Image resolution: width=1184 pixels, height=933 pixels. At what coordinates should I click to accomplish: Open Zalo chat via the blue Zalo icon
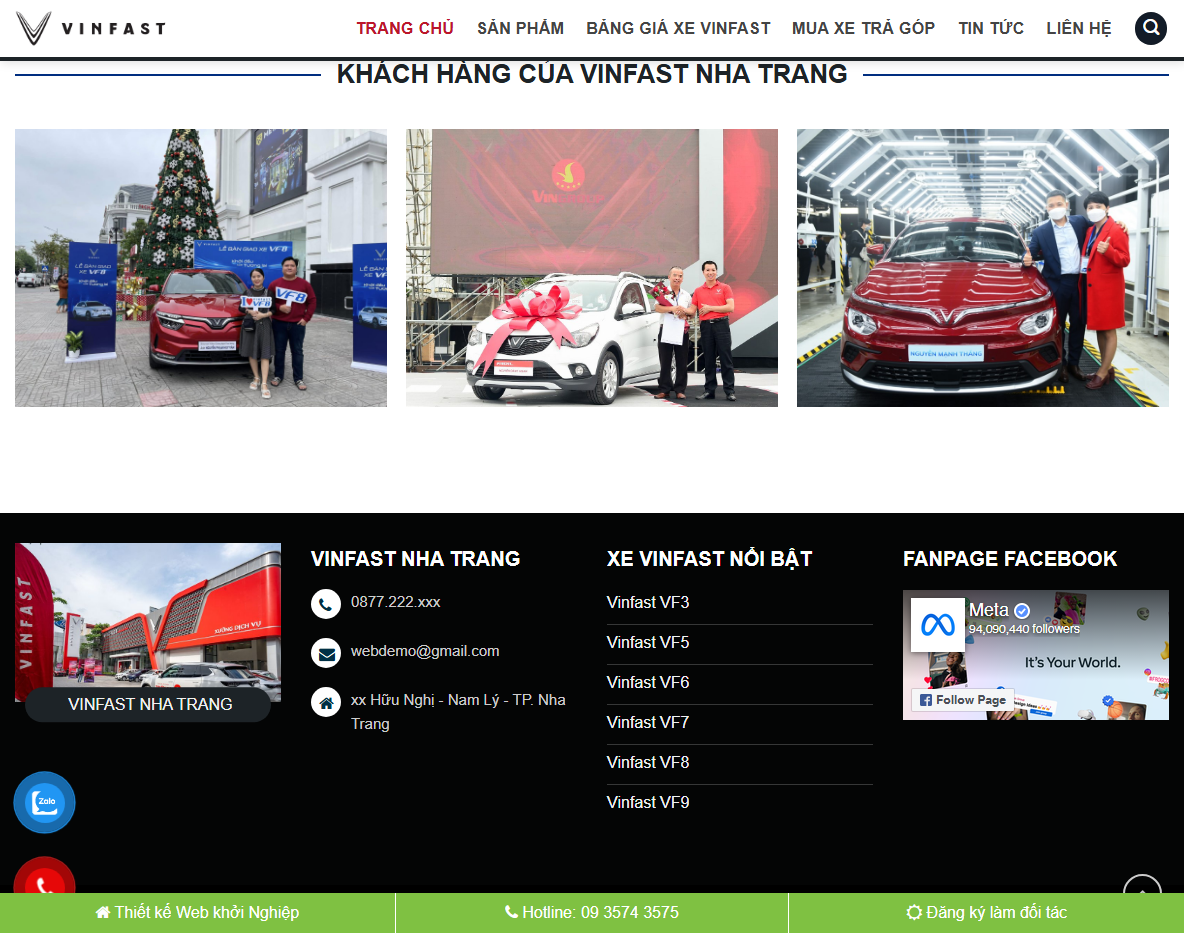pos(44,802)
